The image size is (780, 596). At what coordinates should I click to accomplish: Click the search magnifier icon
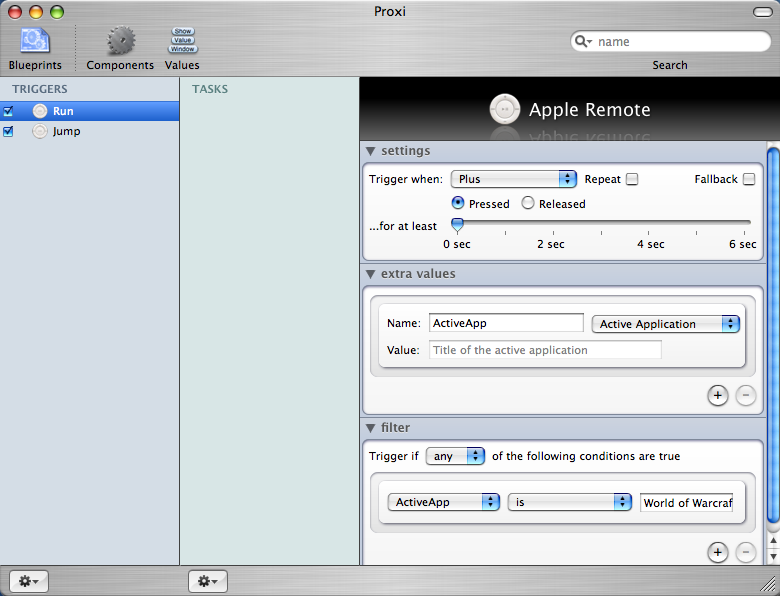tap(582, 41)
